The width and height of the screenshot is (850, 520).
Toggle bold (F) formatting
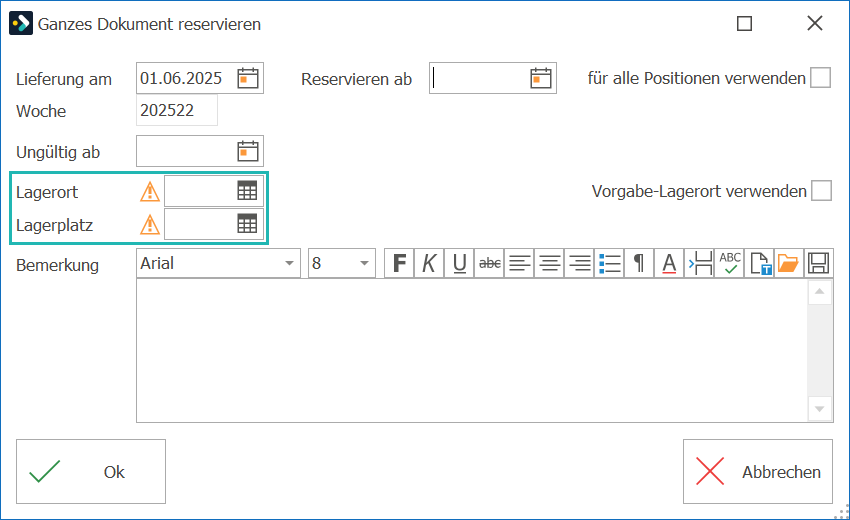[399, 264]
